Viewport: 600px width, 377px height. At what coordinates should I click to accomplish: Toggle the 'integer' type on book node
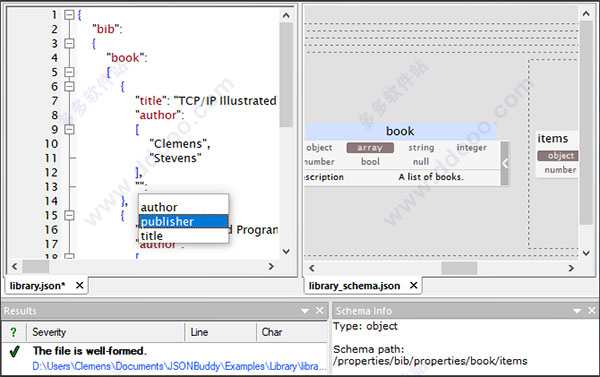point(471,148)
